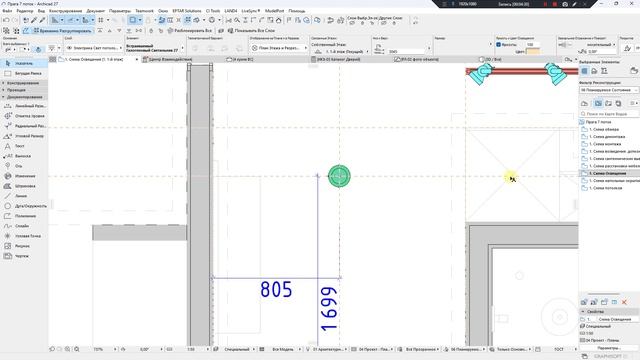Select the Fill (Штриховка) tool
This screenshot has width=640, height=360.
(24, 186)
